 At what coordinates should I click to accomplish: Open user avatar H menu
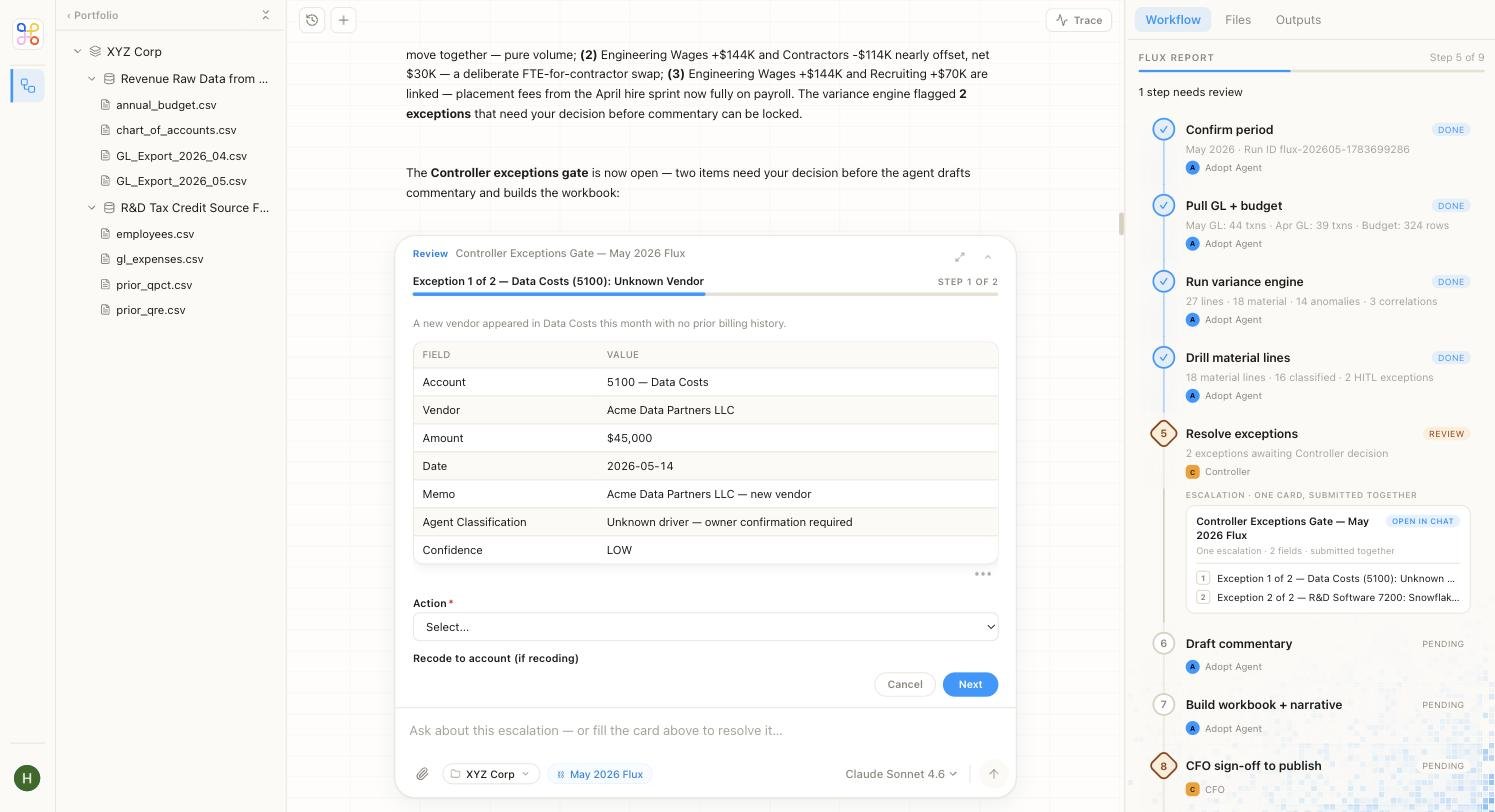pyautogui.click(x=27, y=778)
